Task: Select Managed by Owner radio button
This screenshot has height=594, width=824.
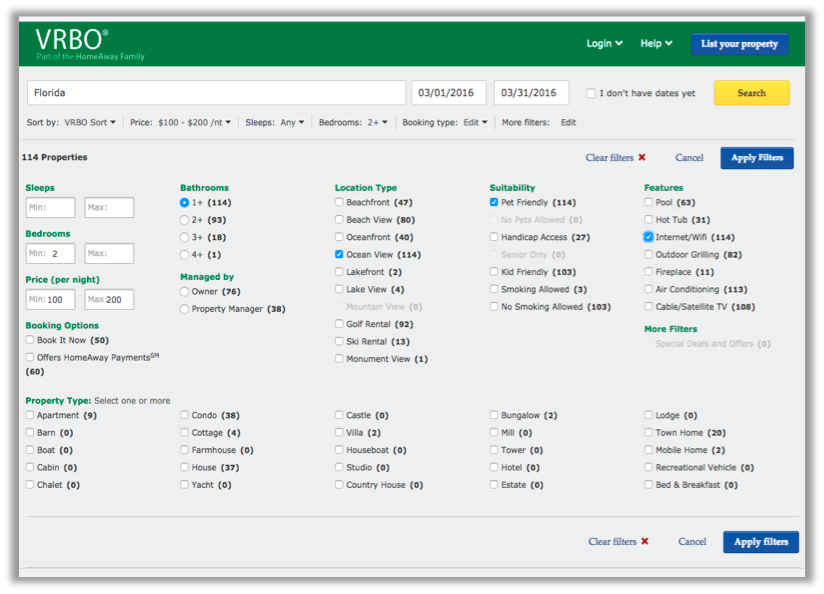Action: pyautogui.click(x=184, y=291)
